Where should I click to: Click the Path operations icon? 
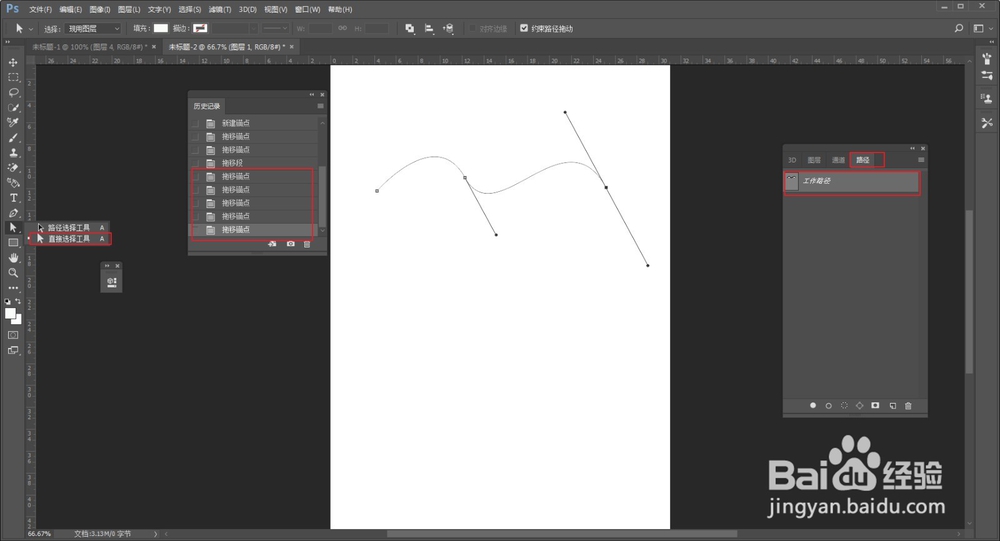pyautogui.click(x=409, y=28)
